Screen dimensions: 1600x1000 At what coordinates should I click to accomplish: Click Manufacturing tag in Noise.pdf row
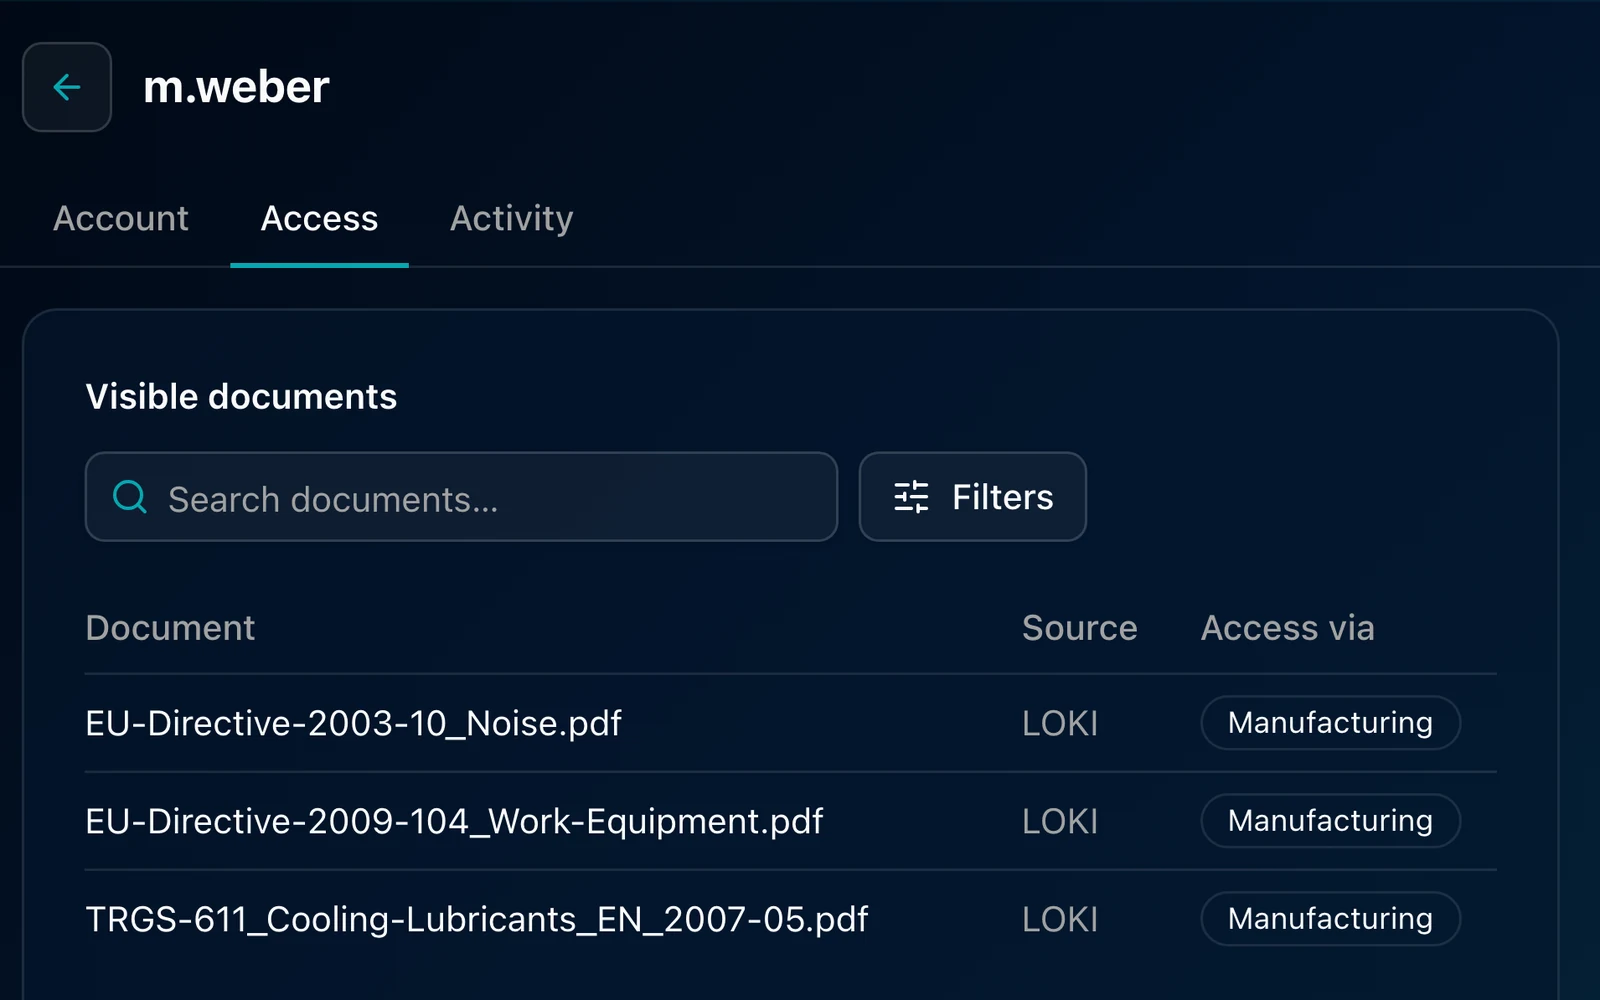coord(1330,723)
